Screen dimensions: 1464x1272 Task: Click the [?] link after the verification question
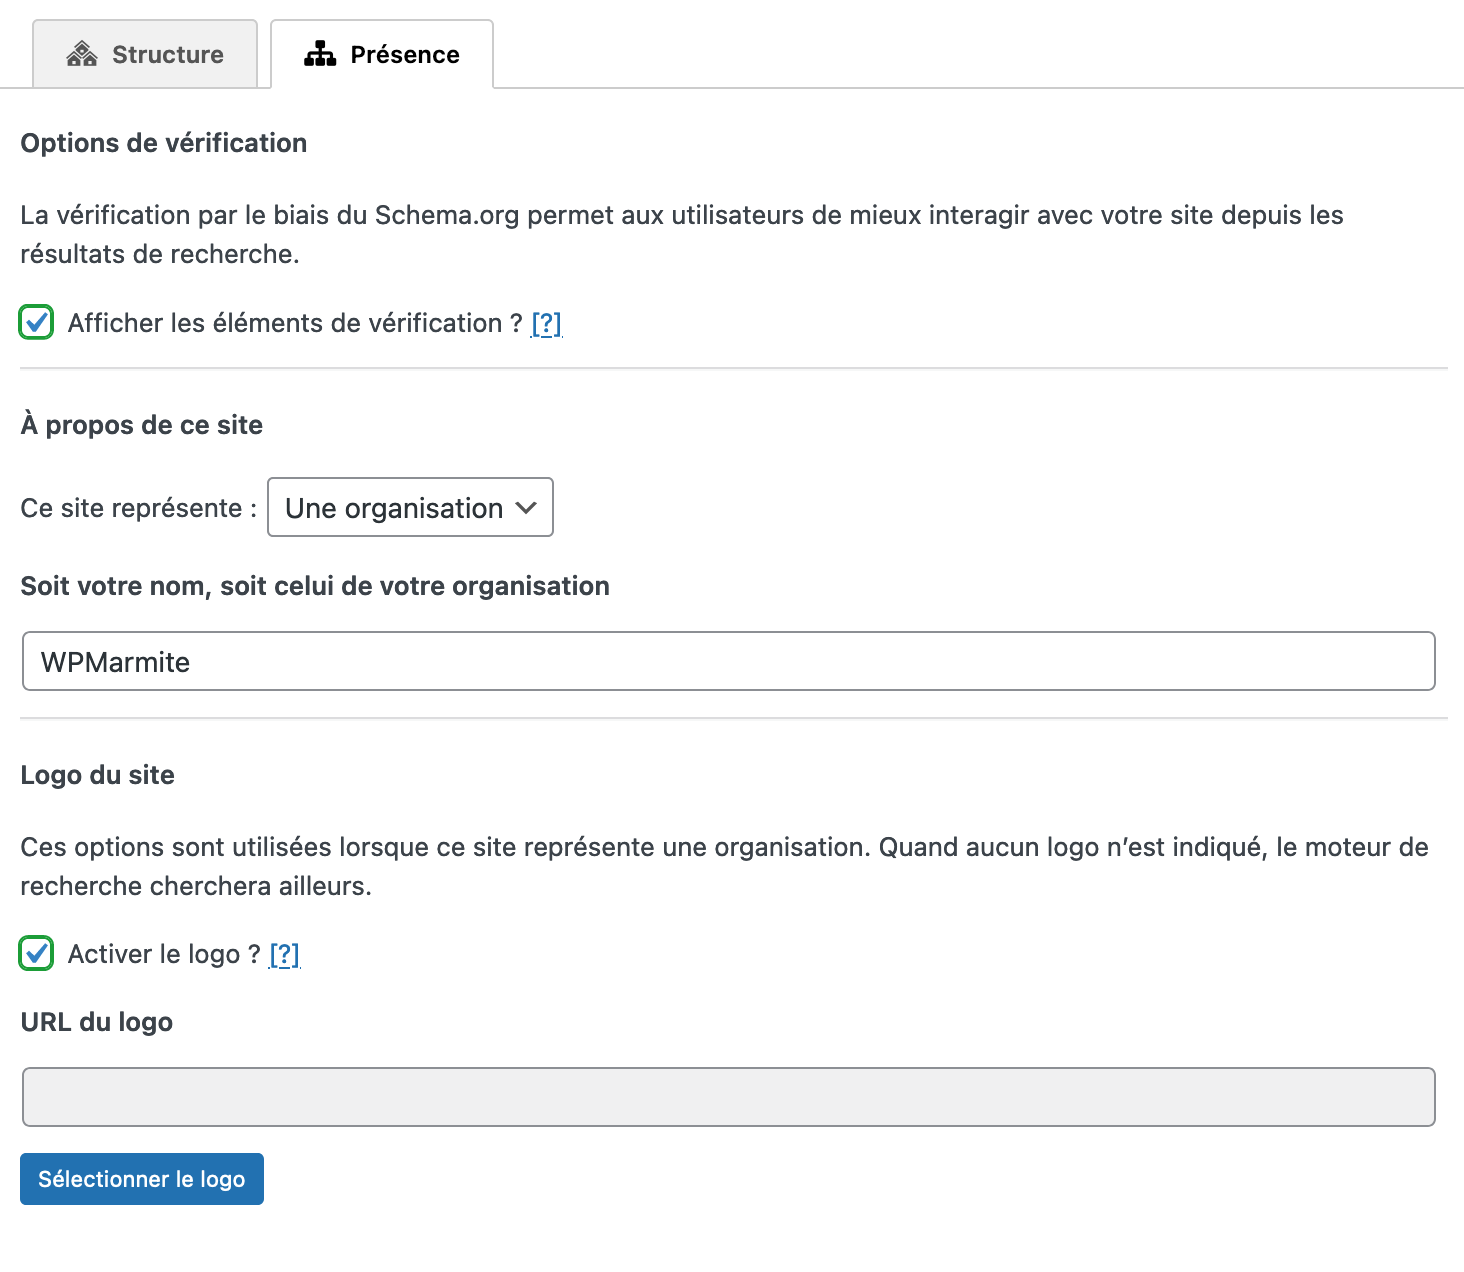[546, 323]
